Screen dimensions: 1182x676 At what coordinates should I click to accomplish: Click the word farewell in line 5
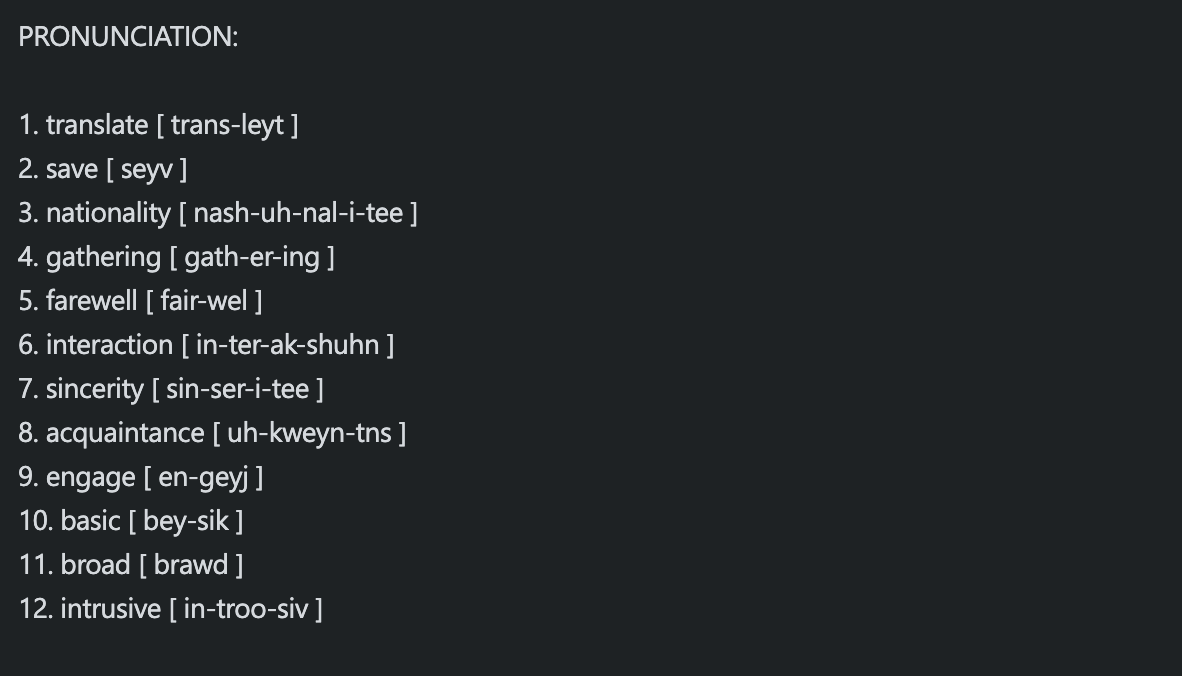click(91, 301)
